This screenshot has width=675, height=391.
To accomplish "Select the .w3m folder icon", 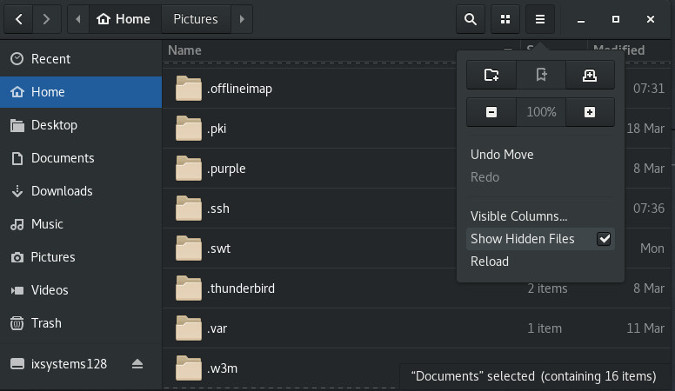I will click(189, 368).
